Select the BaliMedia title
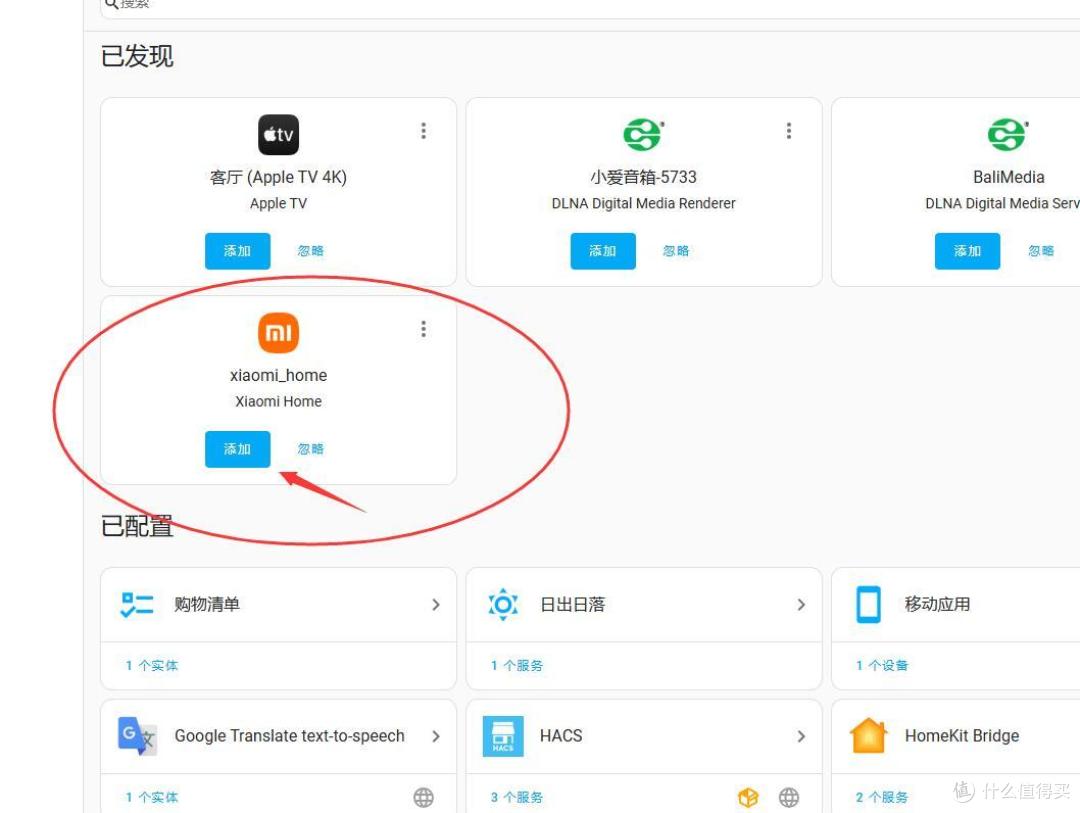 pos(1008,177)
